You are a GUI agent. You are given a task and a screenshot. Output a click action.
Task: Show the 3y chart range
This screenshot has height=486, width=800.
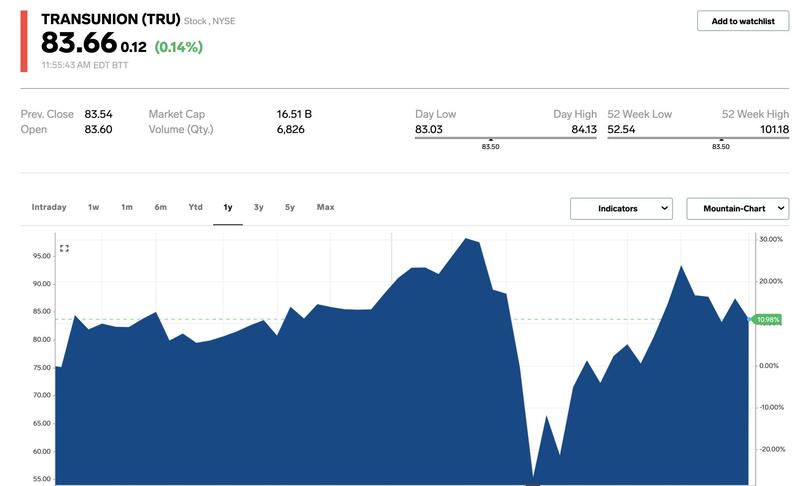pyautogui.click(x=258, y=207)
